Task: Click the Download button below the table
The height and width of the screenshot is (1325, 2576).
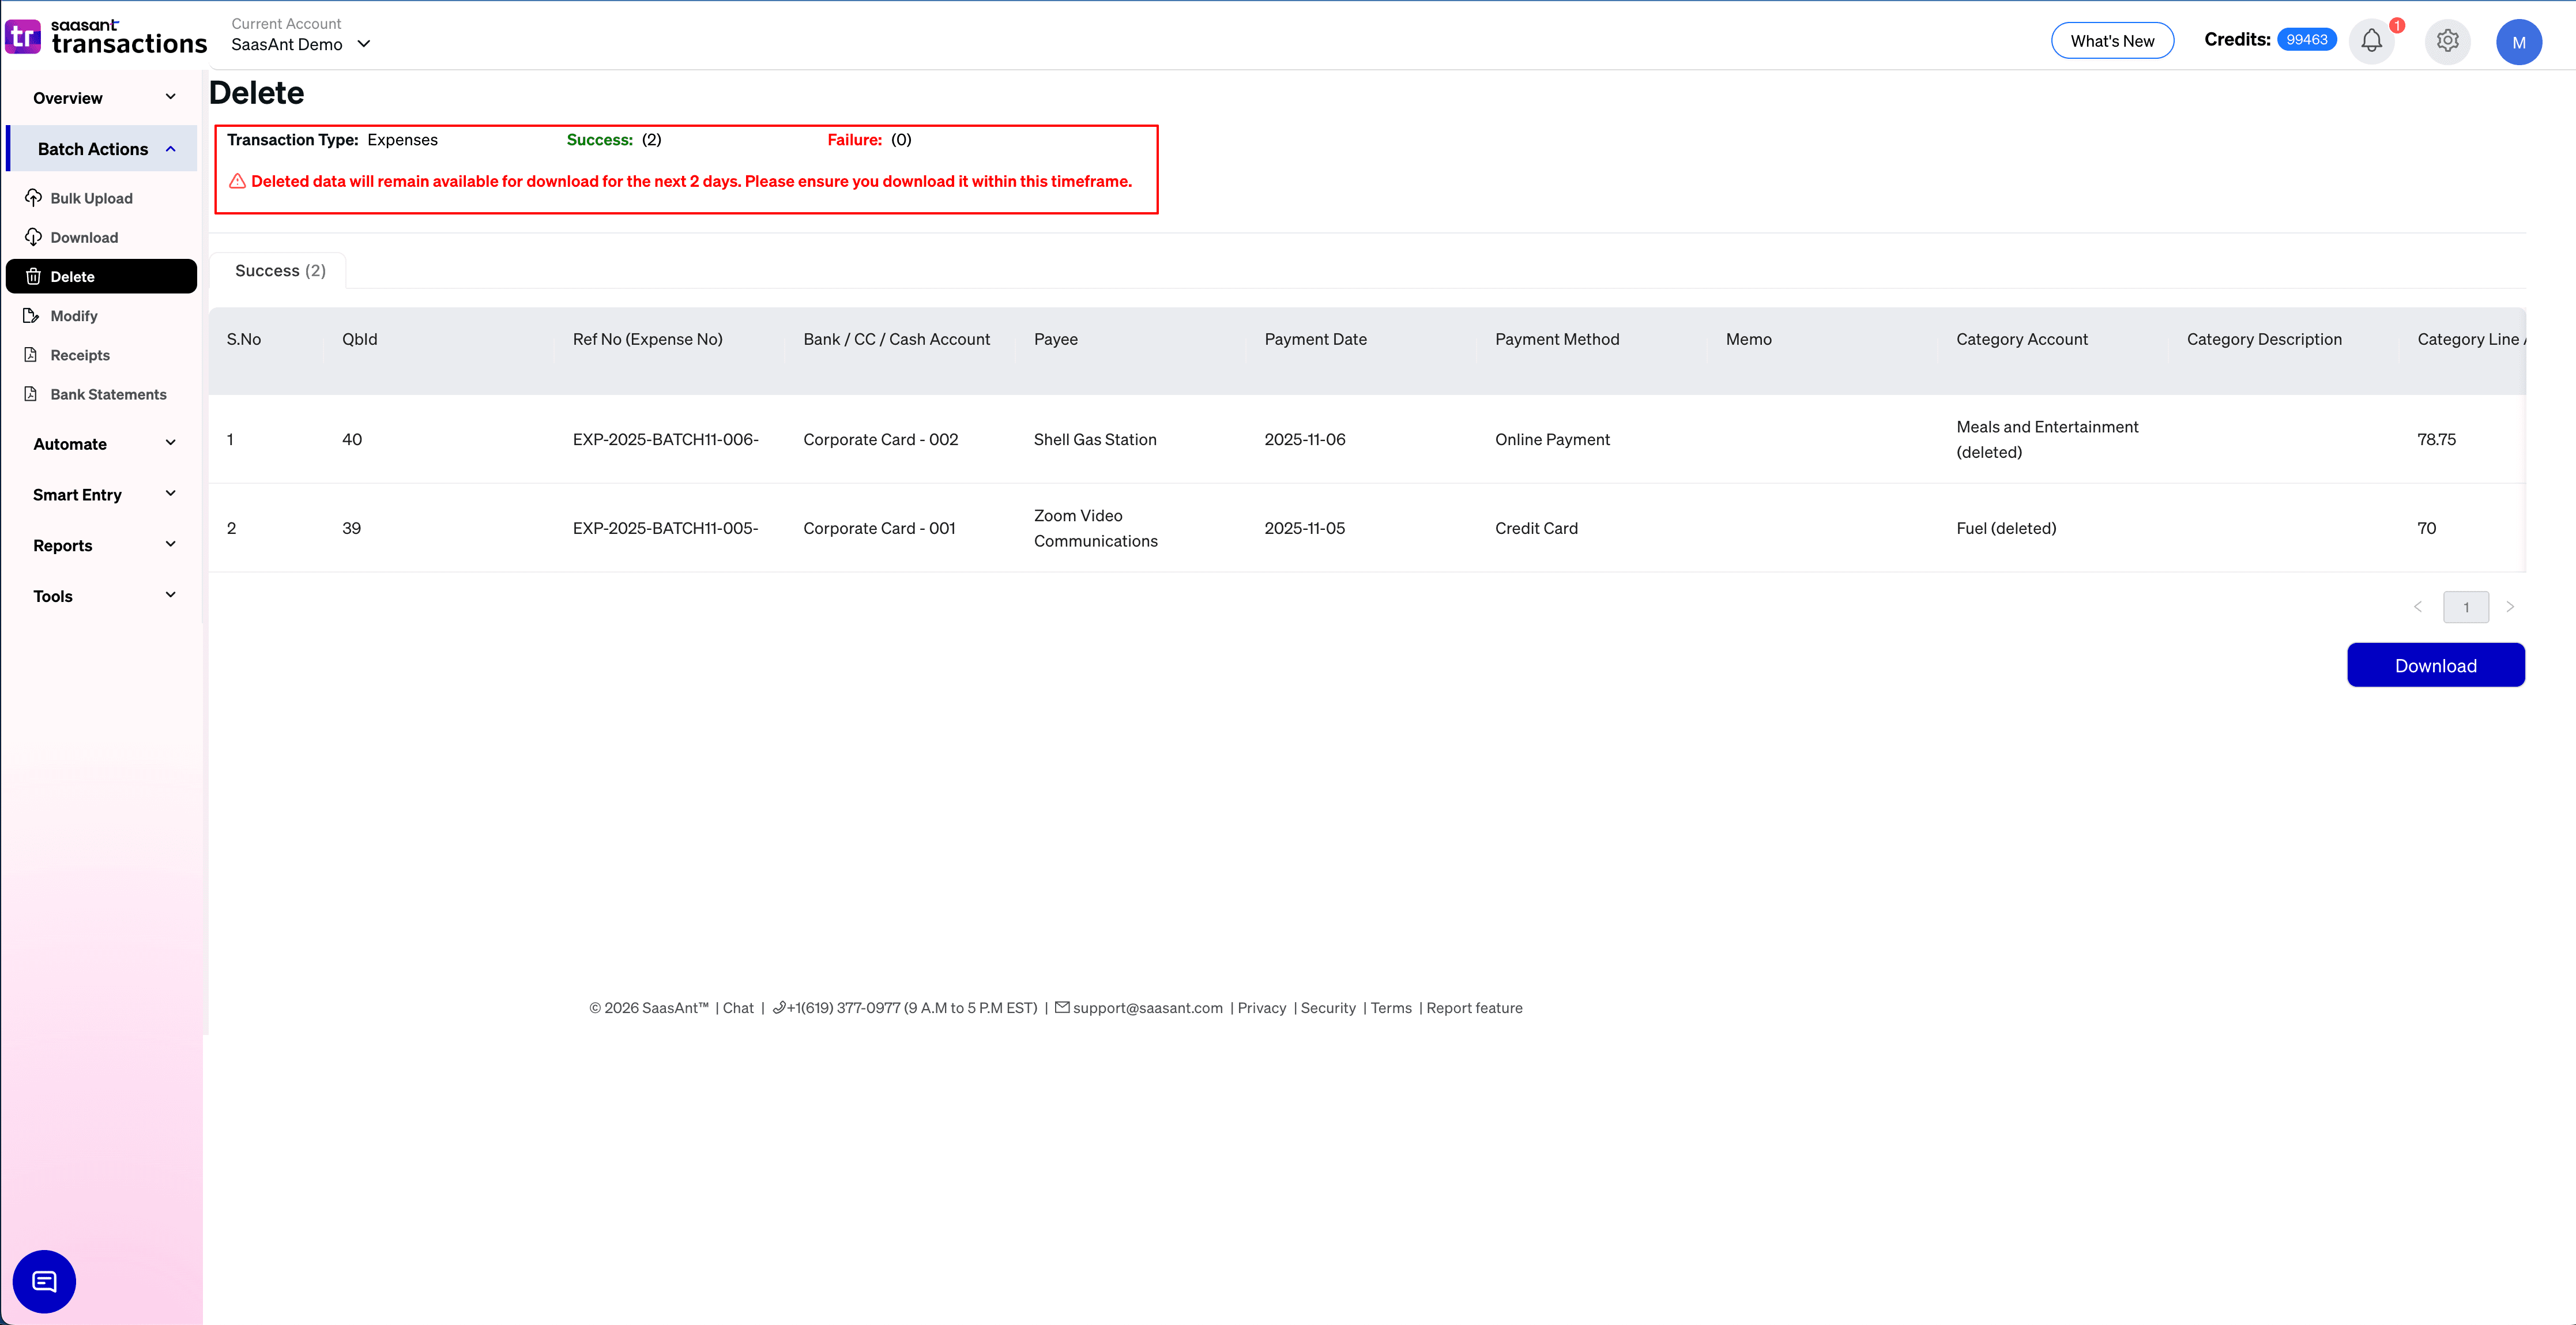Action: (2436, 664)
